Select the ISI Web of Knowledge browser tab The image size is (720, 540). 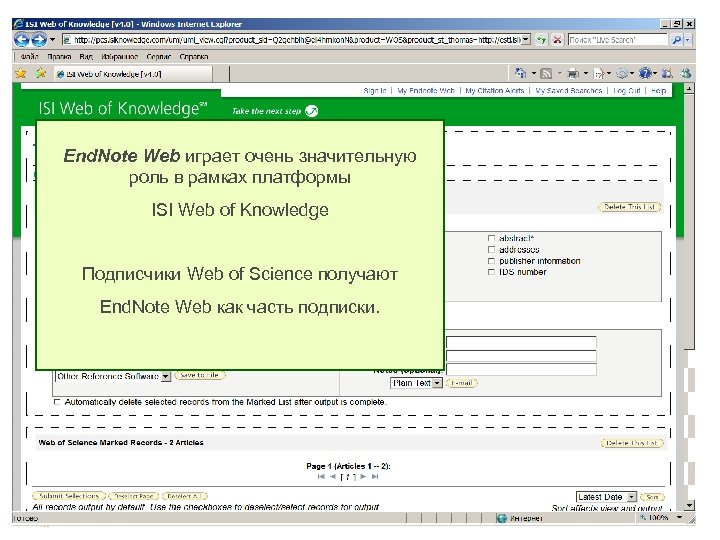click(133, 74)
